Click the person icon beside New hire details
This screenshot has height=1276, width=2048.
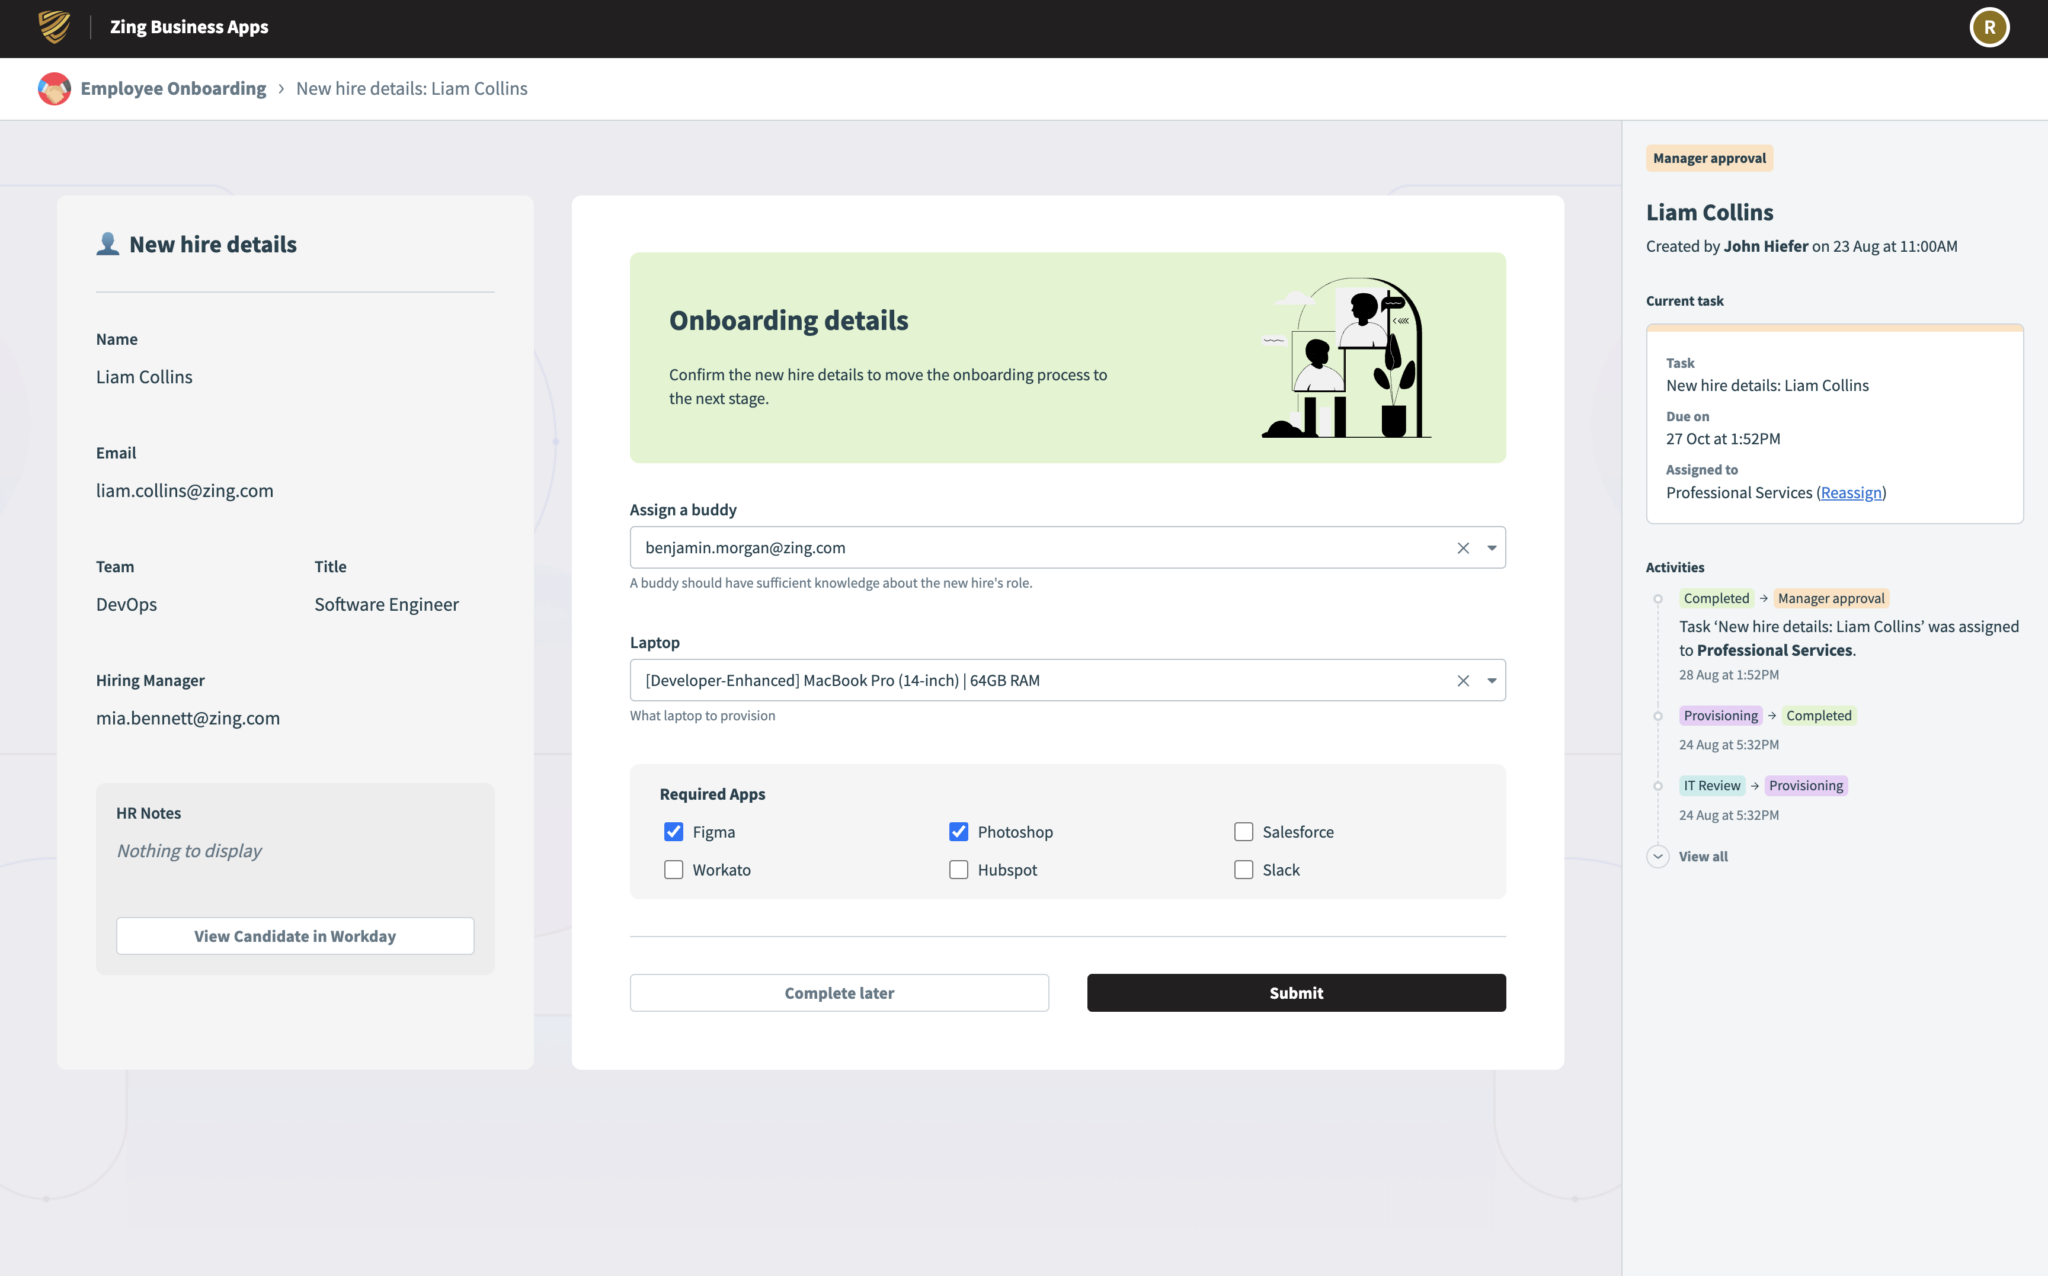coord(108,244)
